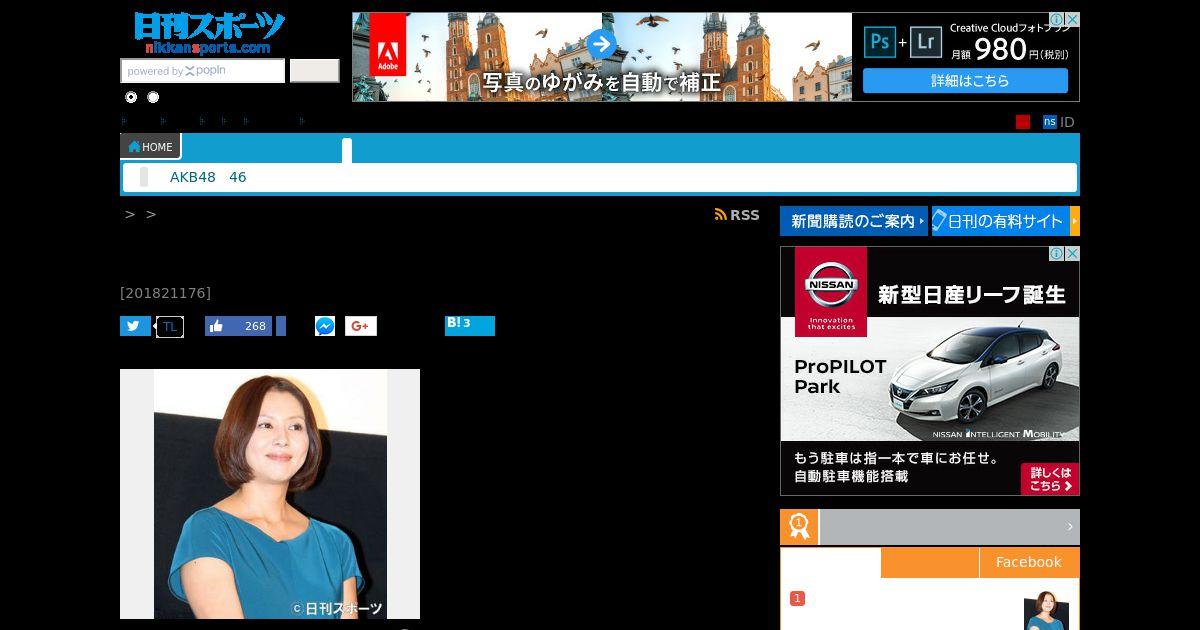Click the red square icon near ID
Image resolution: width=1200 pixels, height=630 pixels.
(1023, 122)
